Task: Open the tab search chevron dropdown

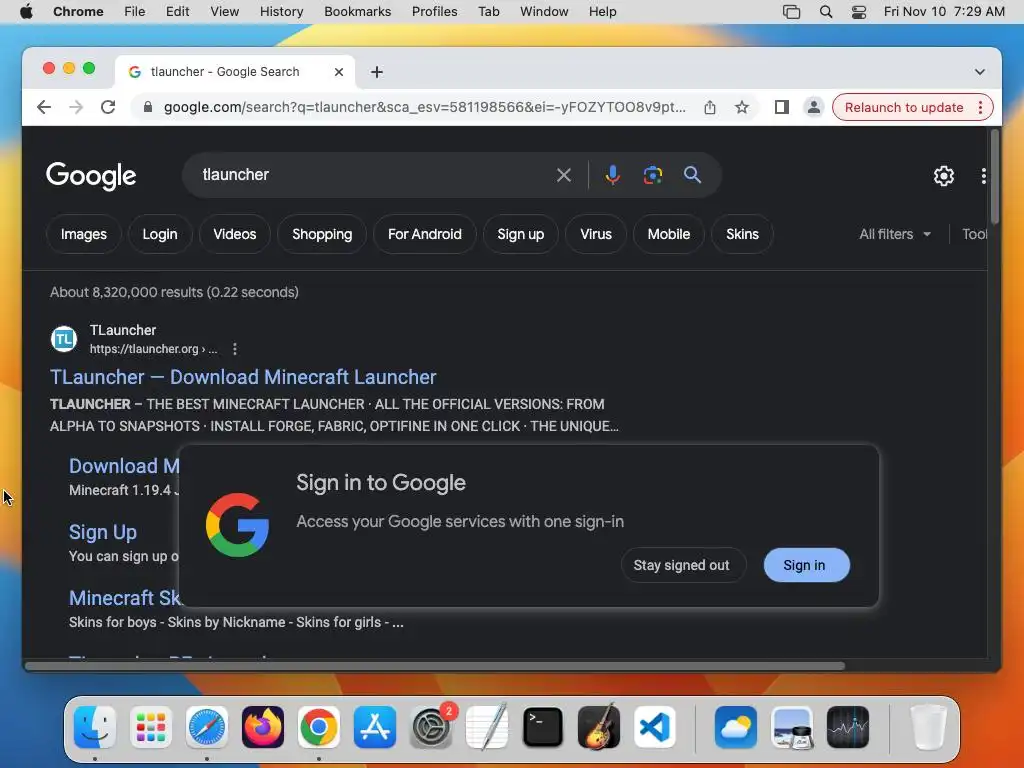Action: (980, 72)
